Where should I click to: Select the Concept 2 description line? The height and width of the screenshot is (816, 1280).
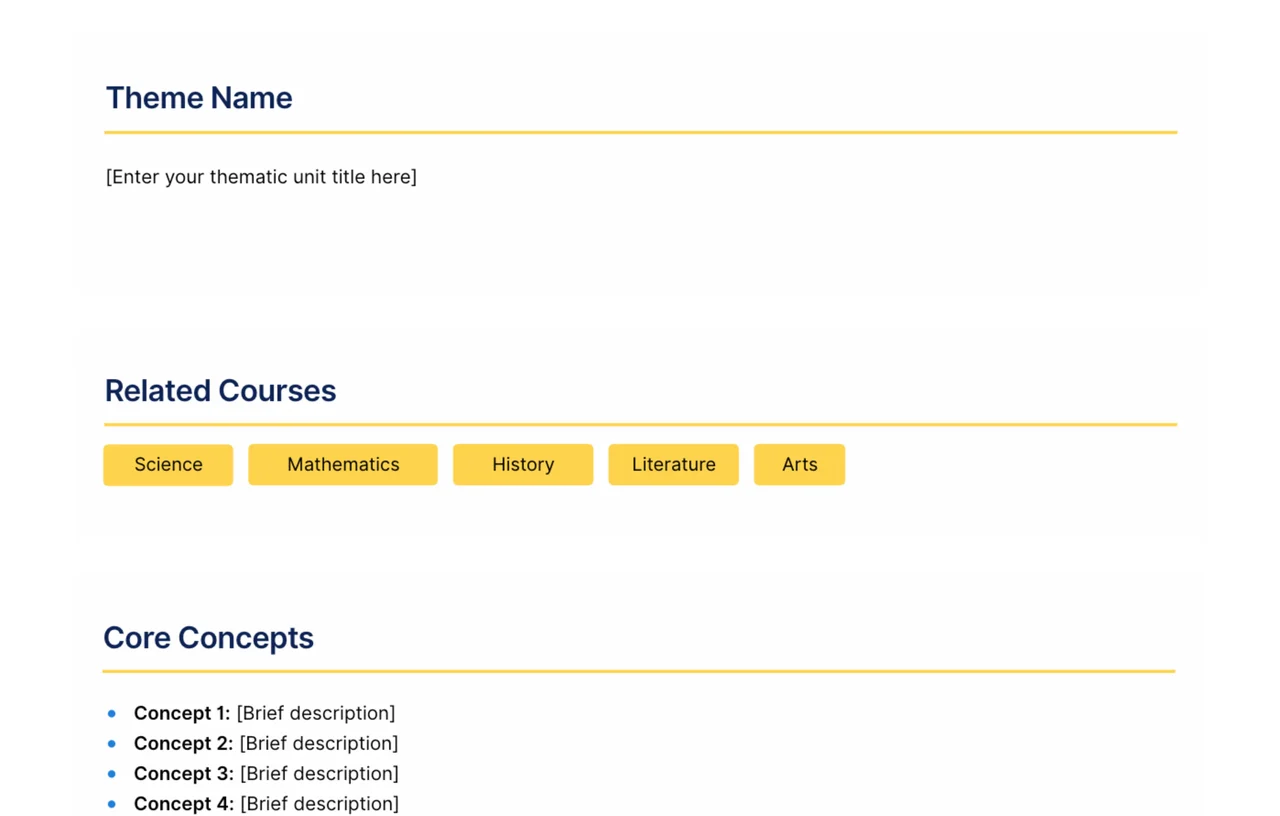pyautogui.click(x=266, y=743)
